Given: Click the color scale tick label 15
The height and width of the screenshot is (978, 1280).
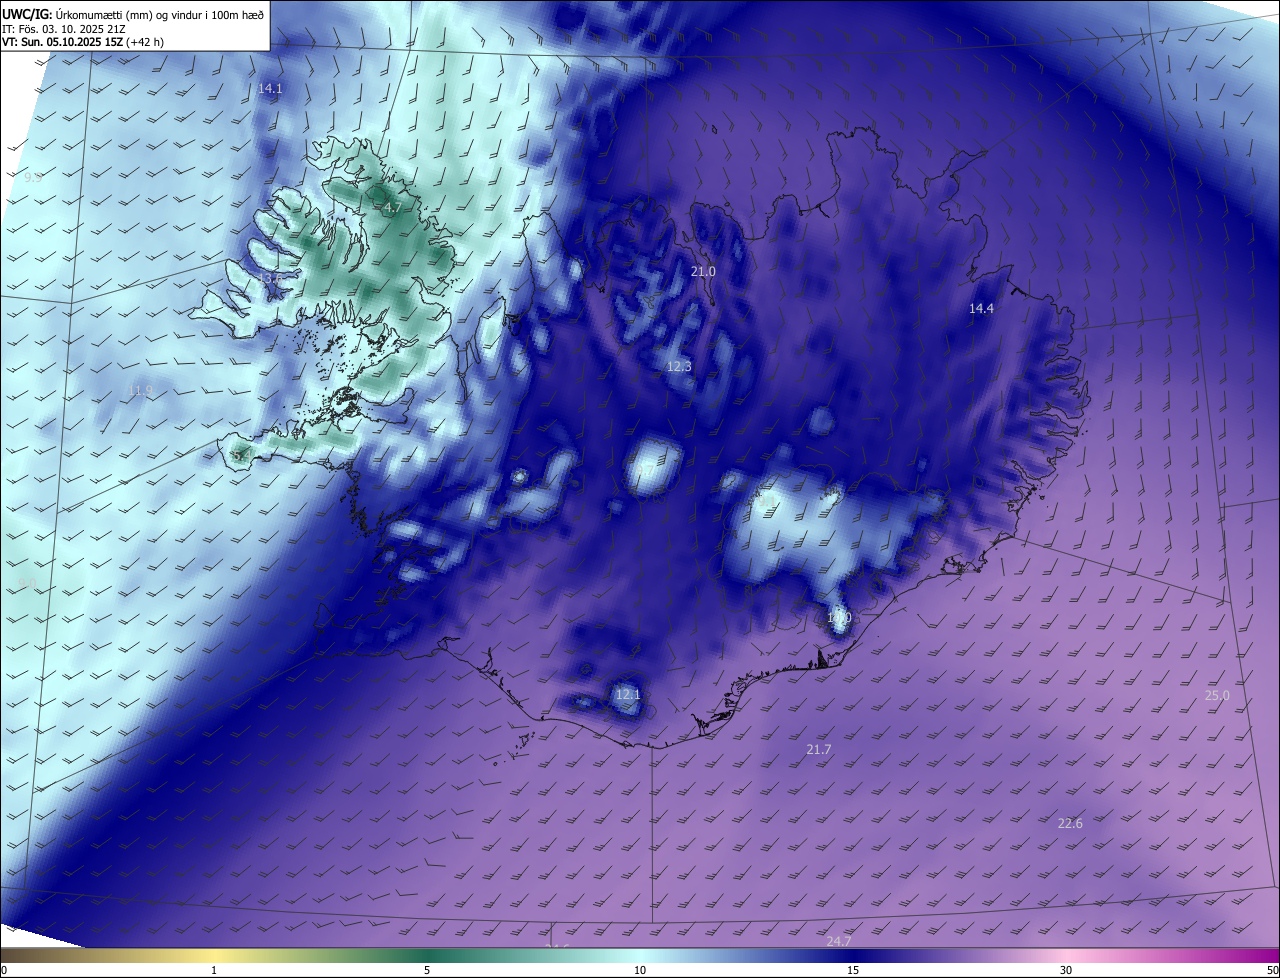Looking at the screenshot, I should coord(853,970).
